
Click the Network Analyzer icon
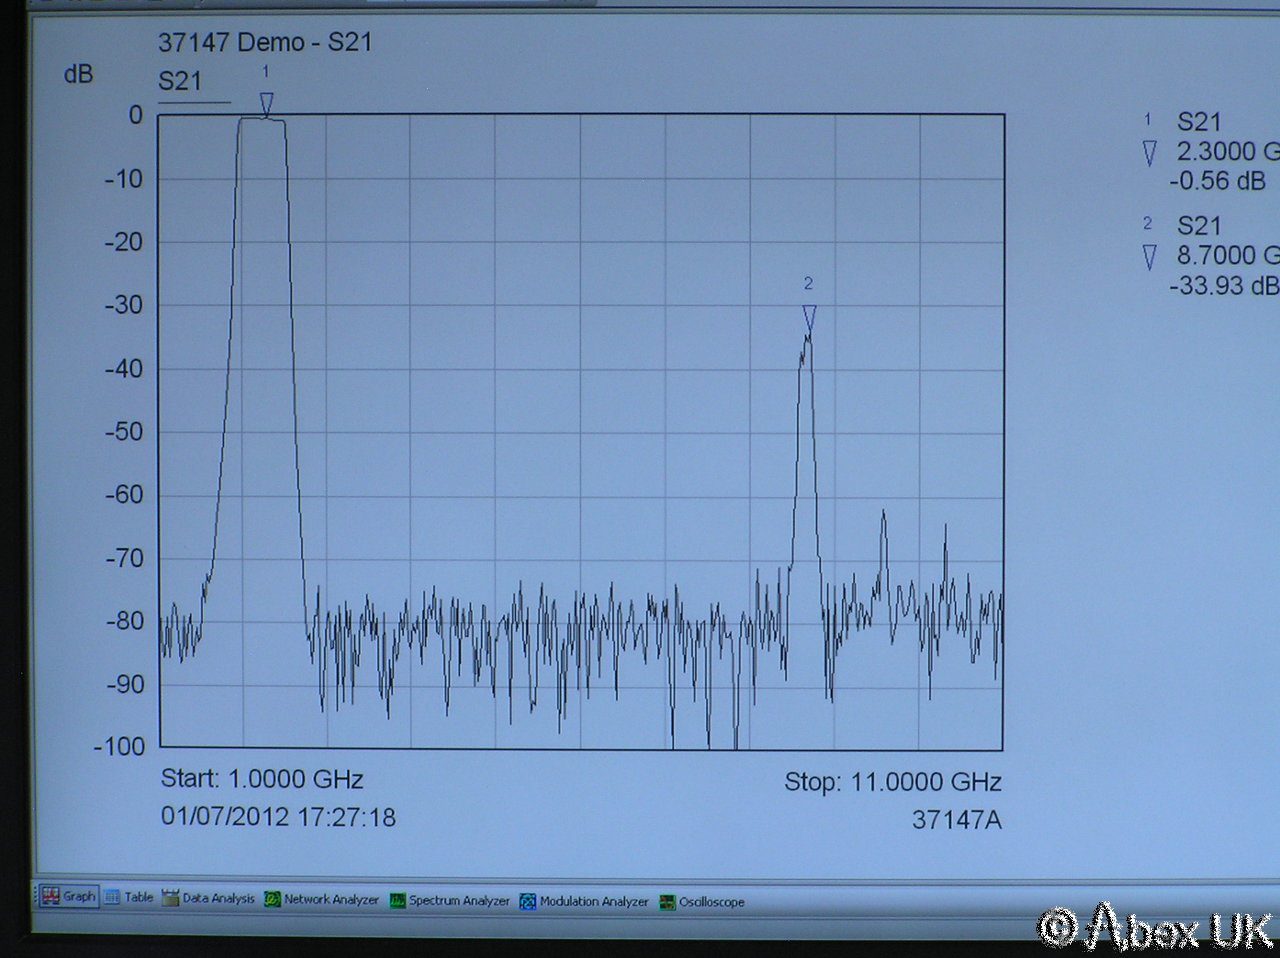tap(273, 899)
